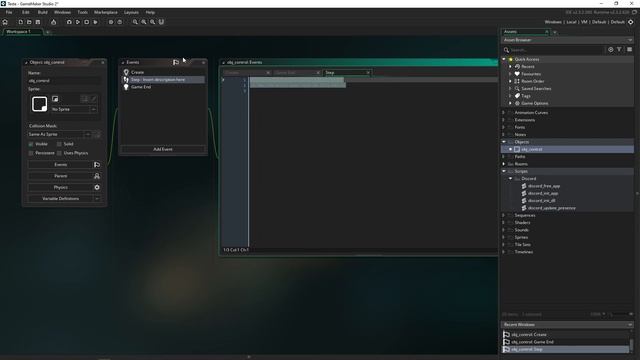Viewport: 640px width, 360px height.
Task: Expand the Rooms folder
Action: point(504,164)
